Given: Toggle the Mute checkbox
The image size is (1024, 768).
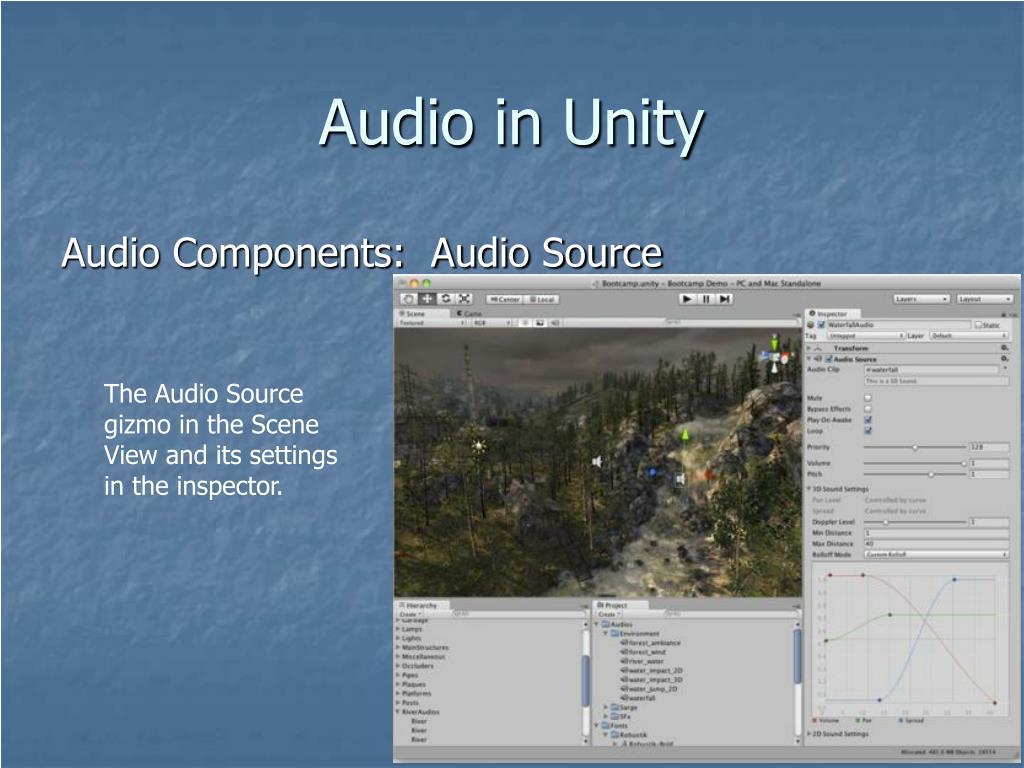Looking at the screenshot, I should 868,398.
